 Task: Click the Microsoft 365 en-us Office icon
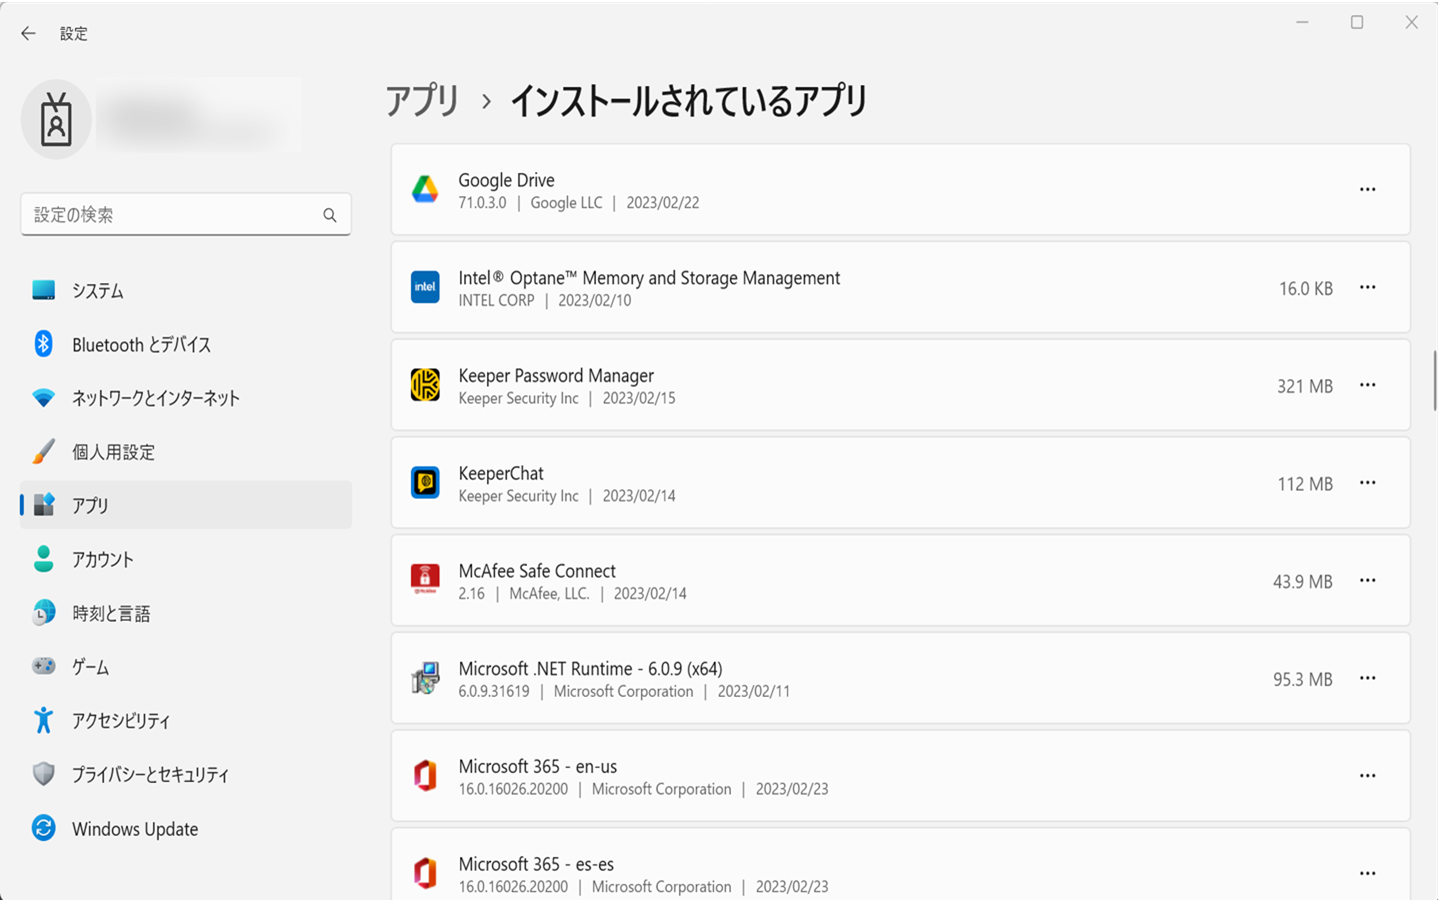pyautogui.click(x=425, y=776)
